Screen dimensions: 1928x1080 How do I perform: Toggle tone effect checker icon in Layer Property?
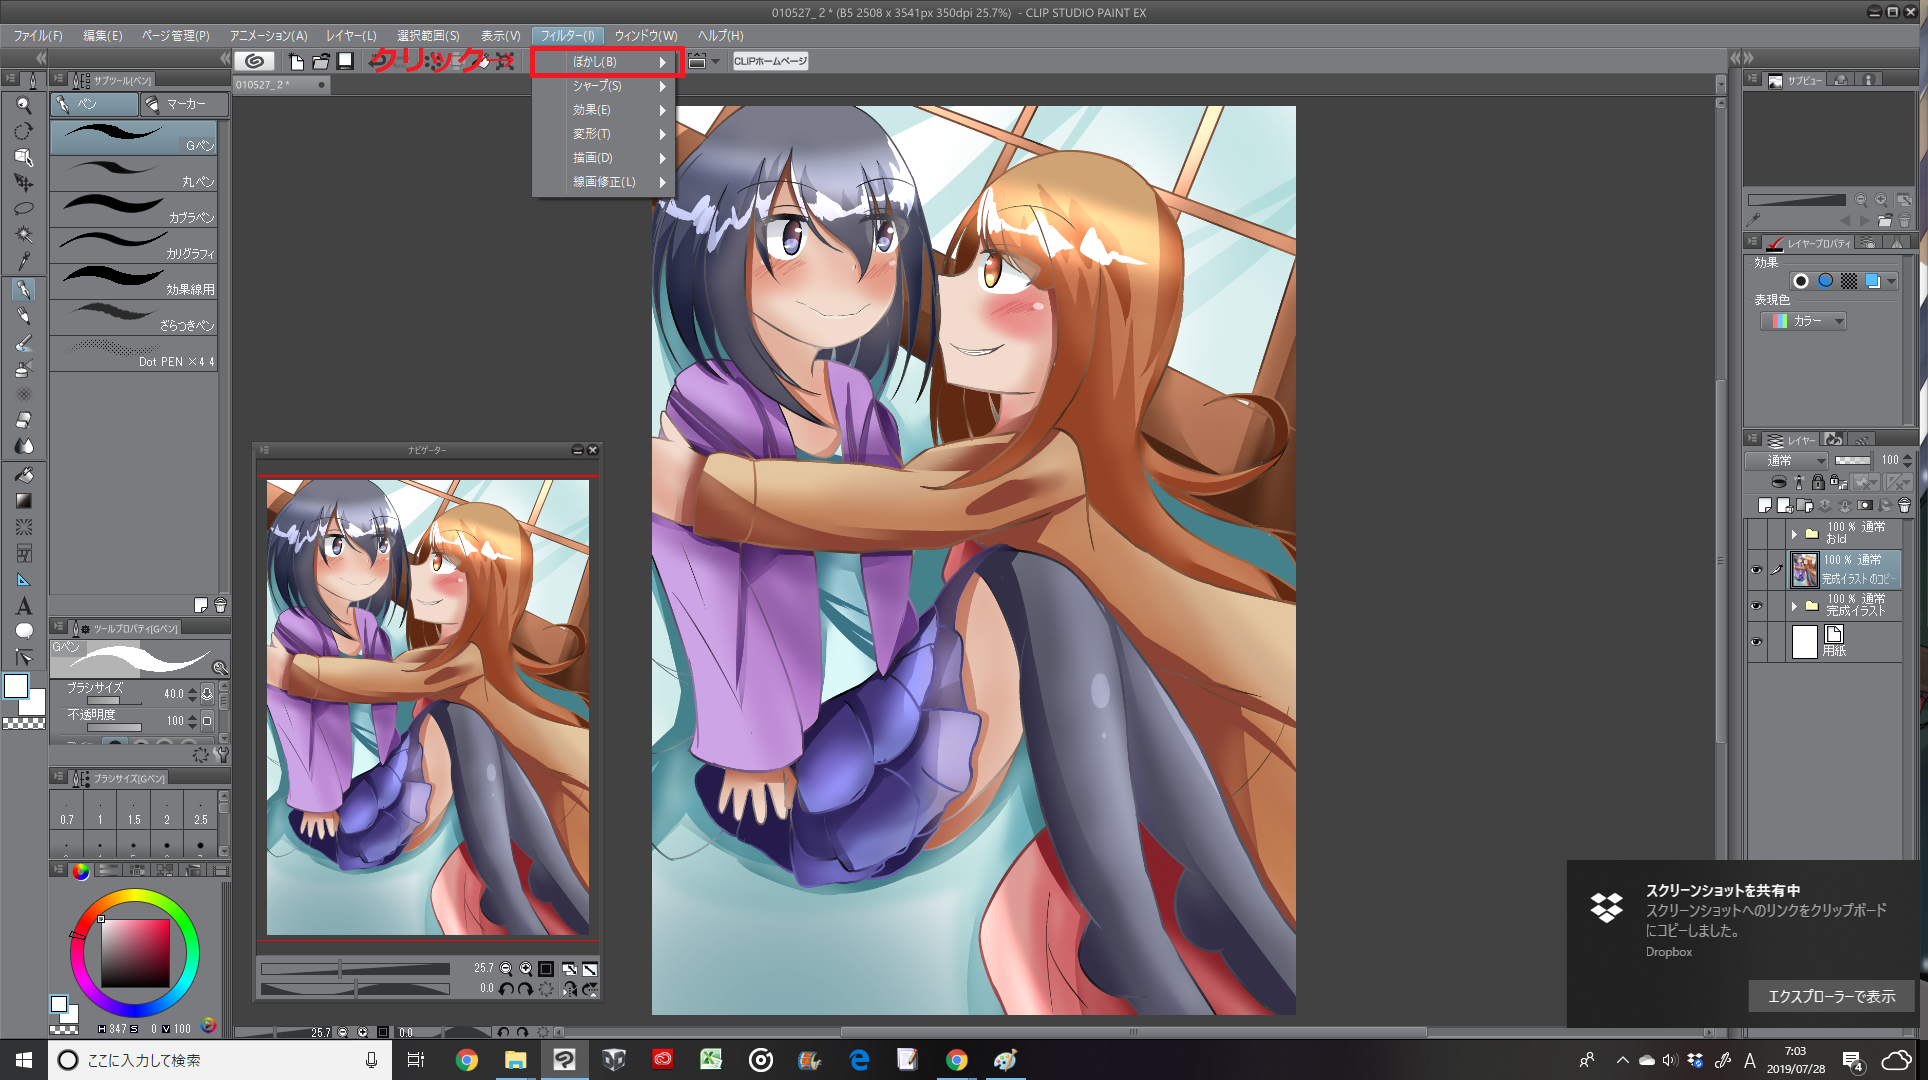pos(1849,281)
